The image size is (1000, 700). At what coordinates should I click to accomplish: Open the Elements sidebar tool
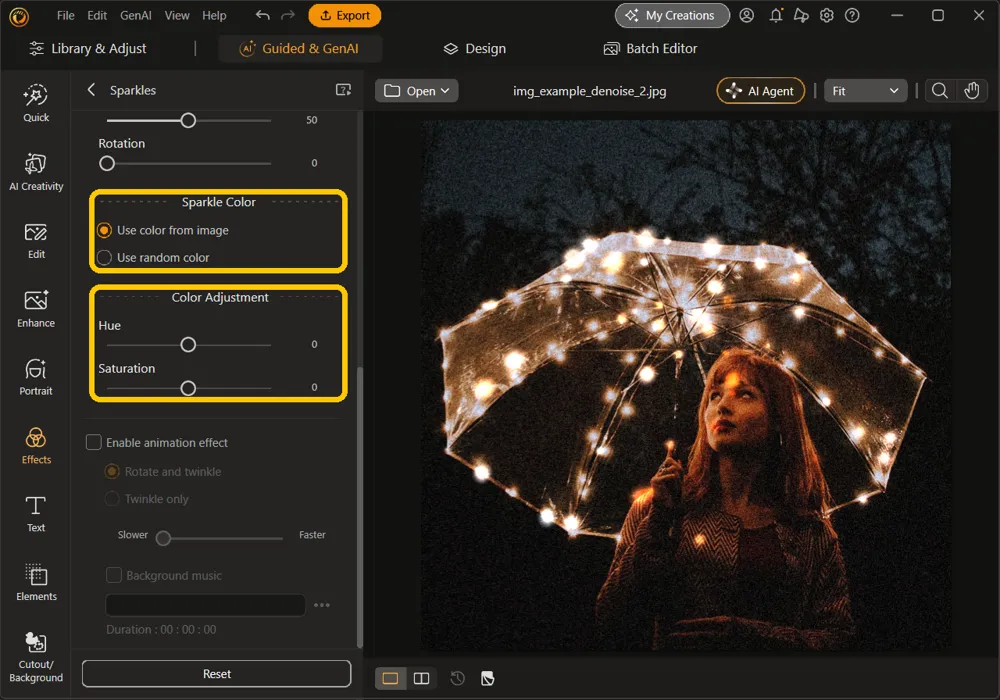coord(36,582)
